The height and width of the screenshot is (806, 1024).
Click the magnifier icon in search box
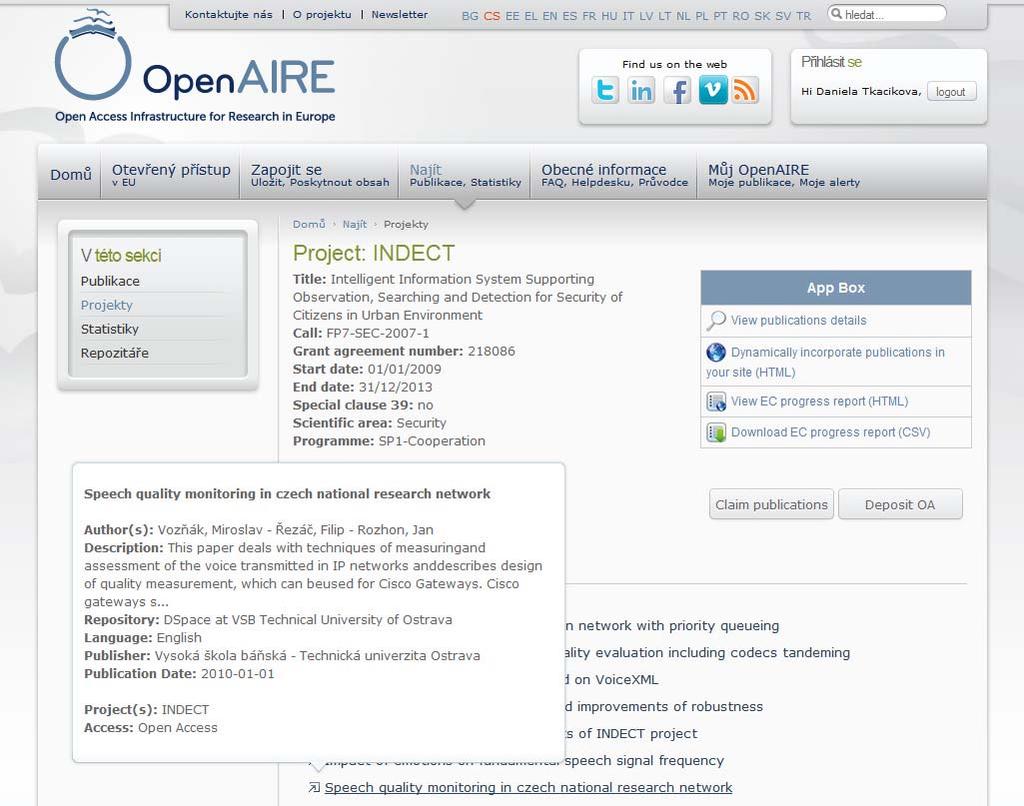pyautogui.click(x=836, y=13)
